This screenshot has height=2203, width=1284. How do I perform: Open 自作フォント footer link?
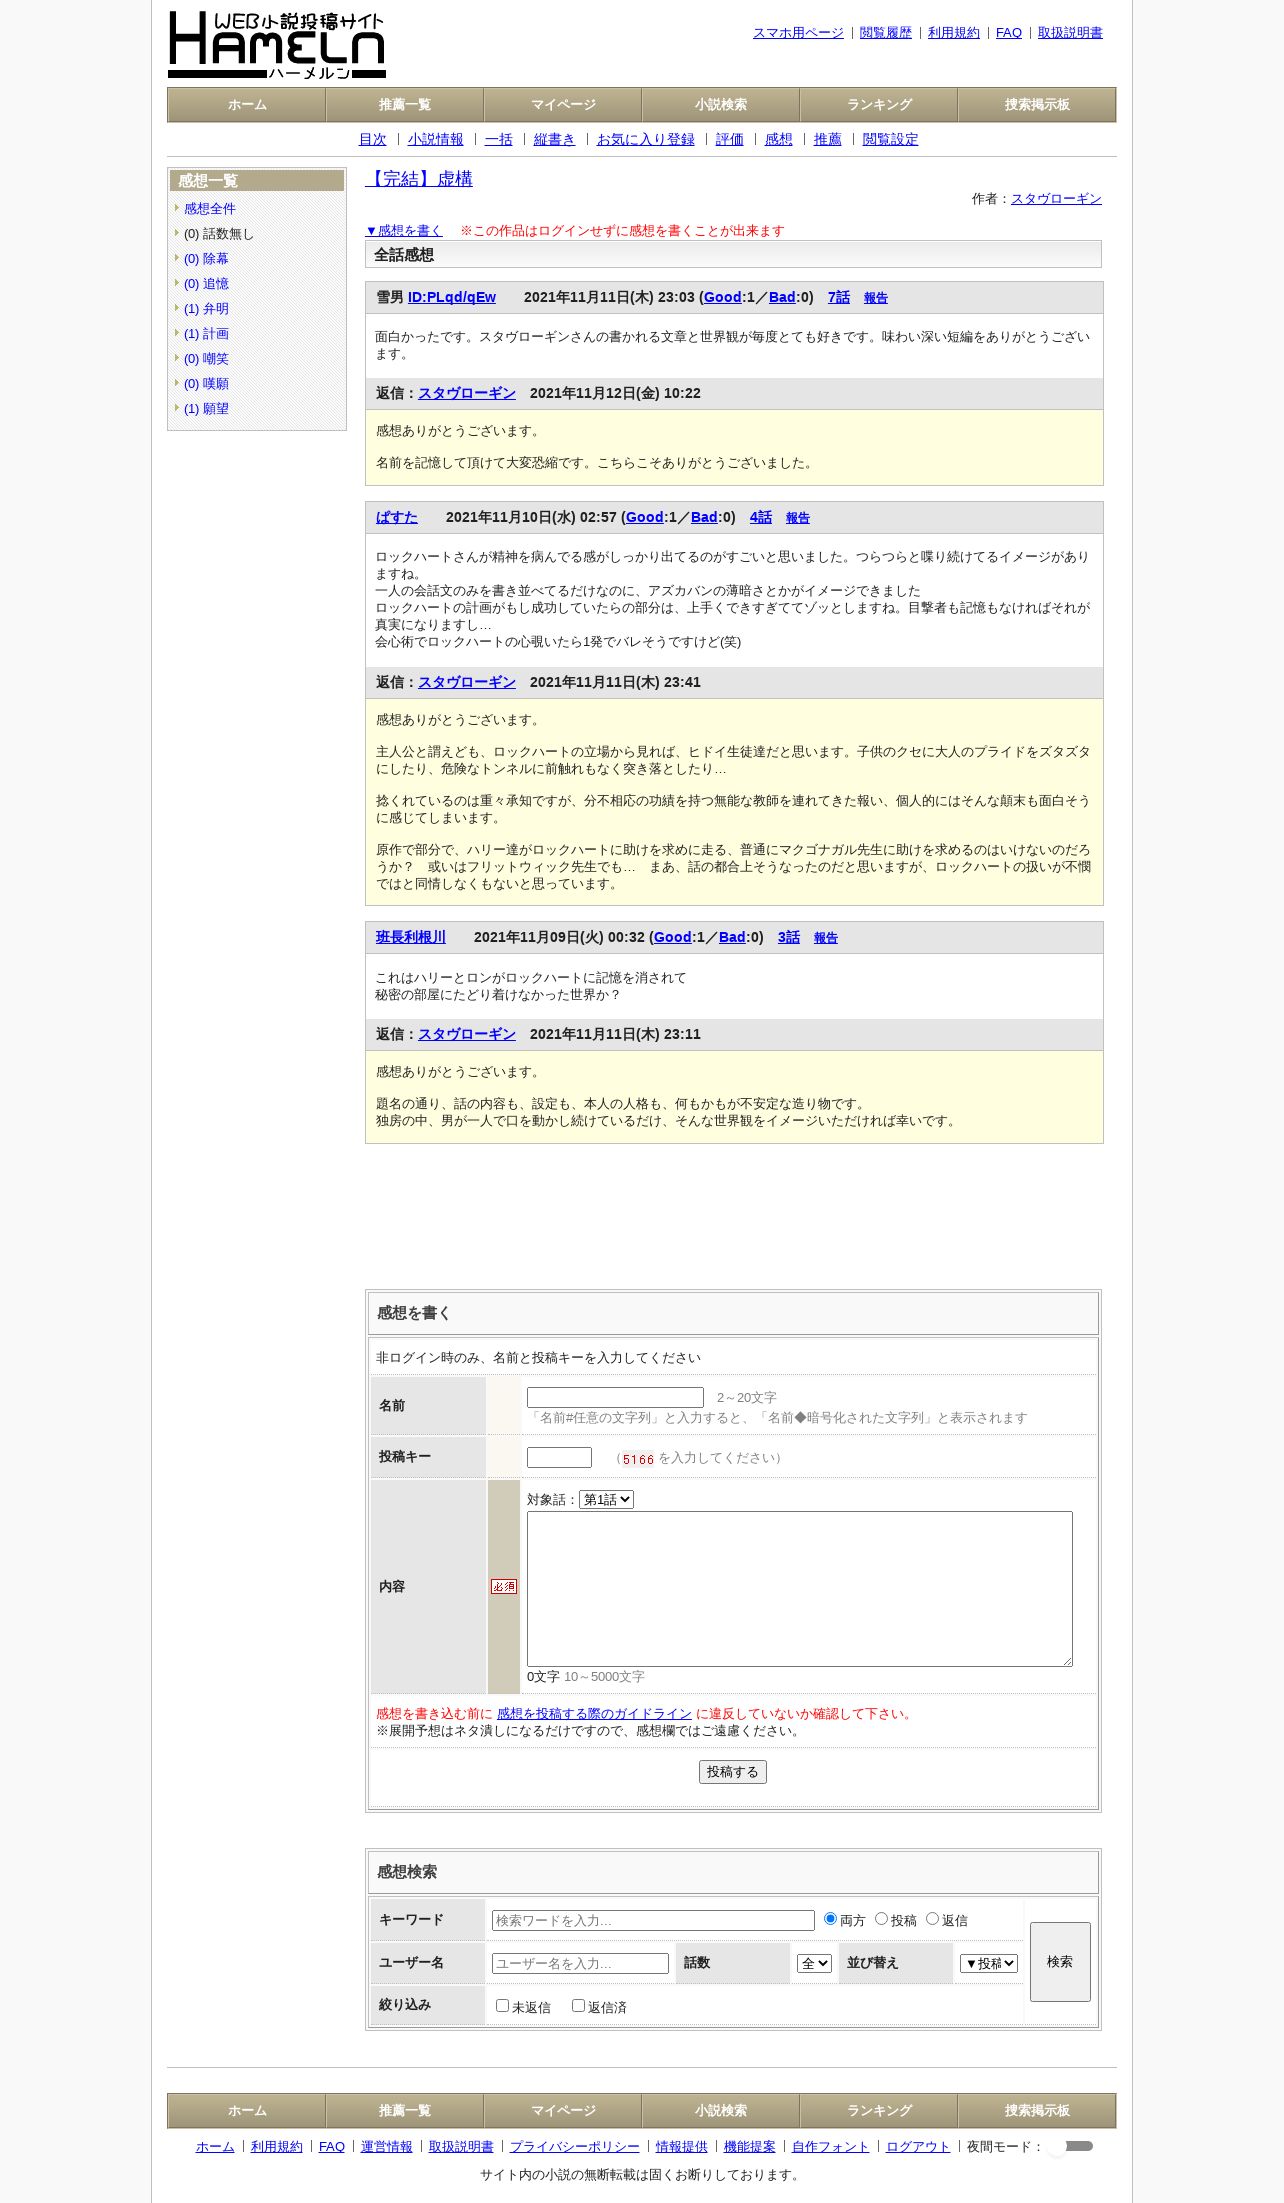tap(831, 2147)
